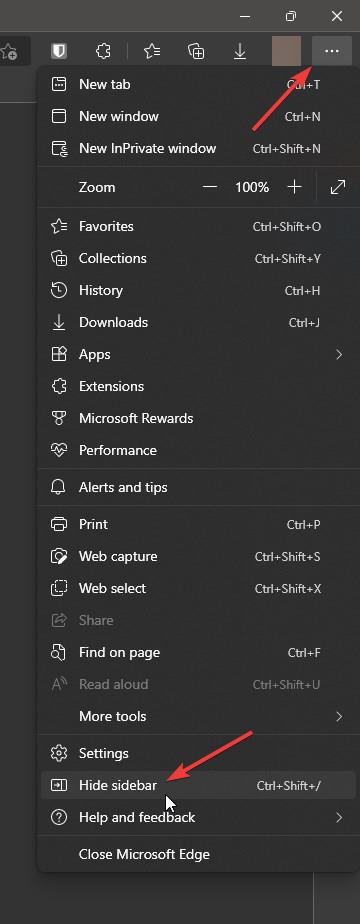
Task: Click the Extensions puzzle toolbar icon
Action: tap(103, 51)
